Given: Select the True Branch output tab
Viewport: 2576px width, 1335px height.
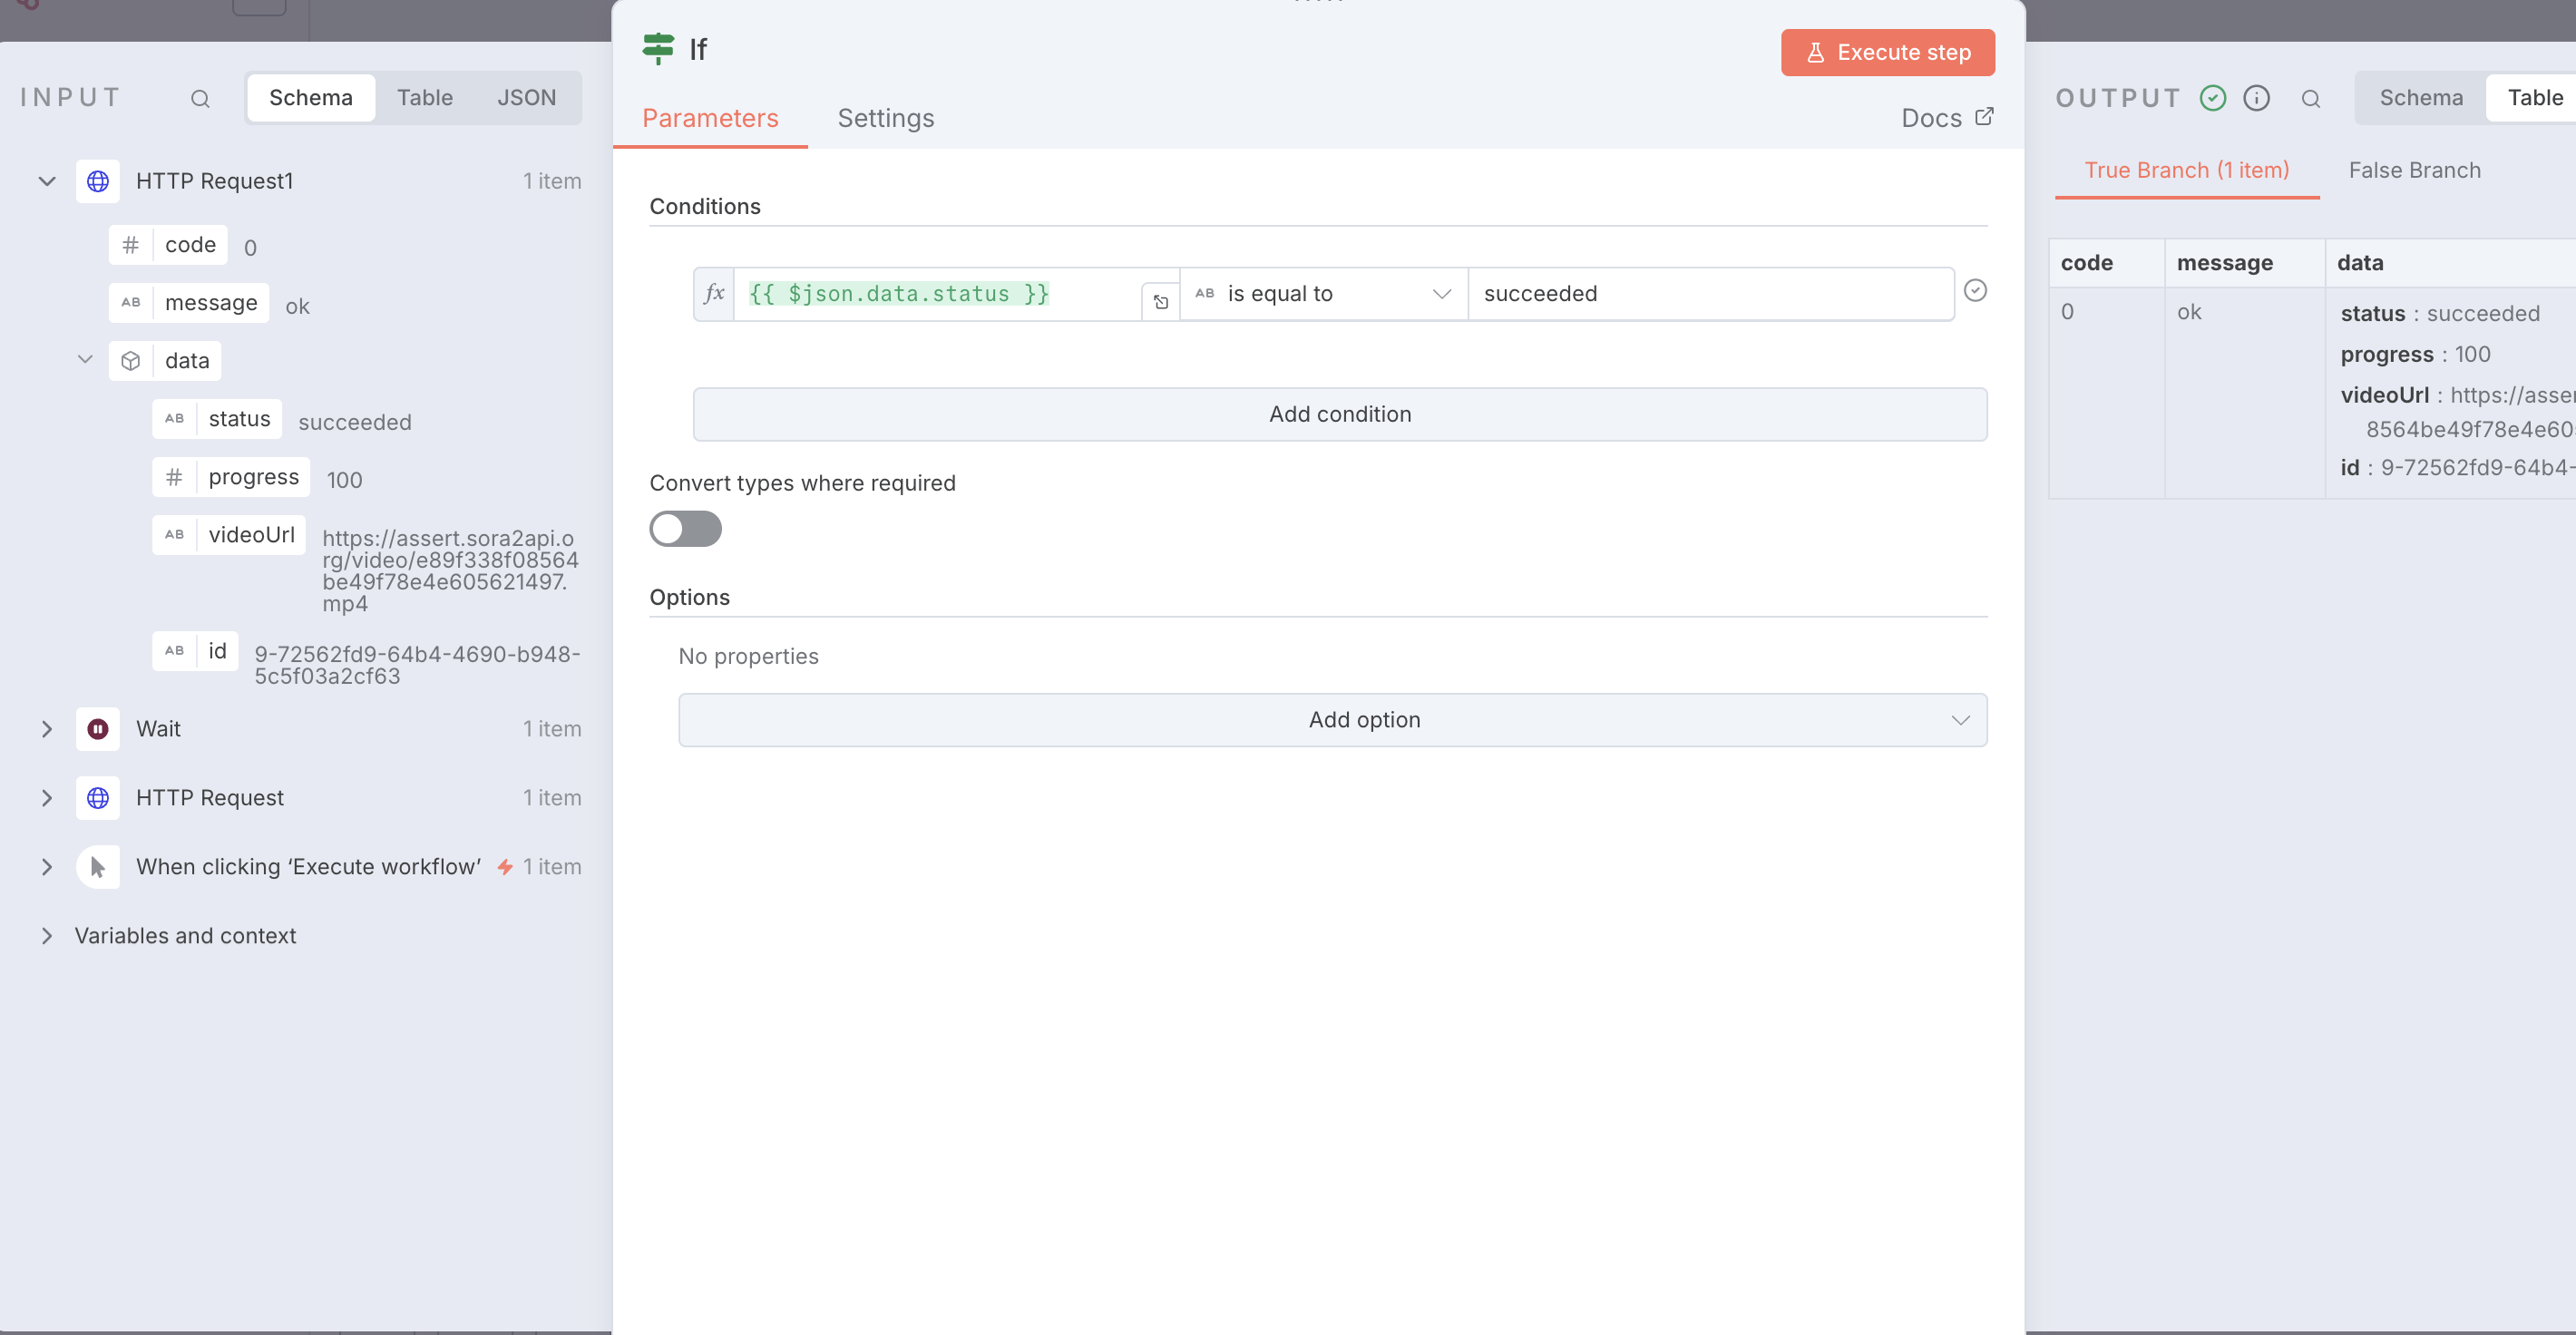Looking at the screenshot, I should point(2186,170).
